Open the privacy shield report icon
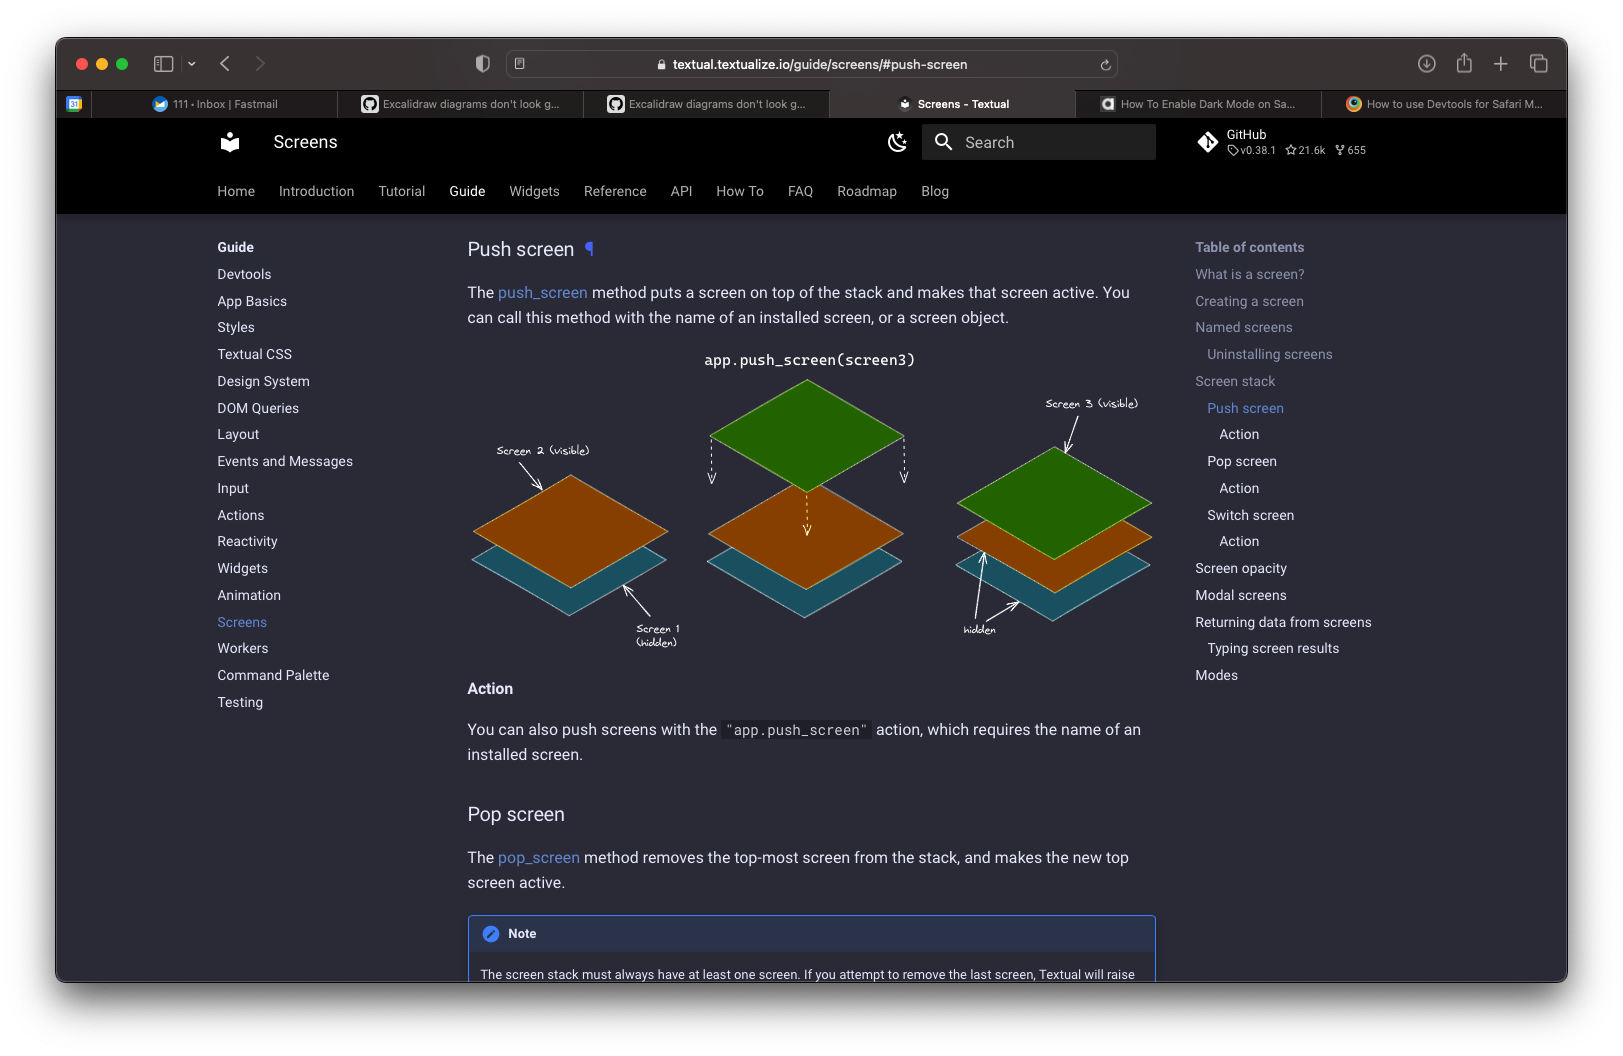The image size is (1623, 1056). (483, 64)
